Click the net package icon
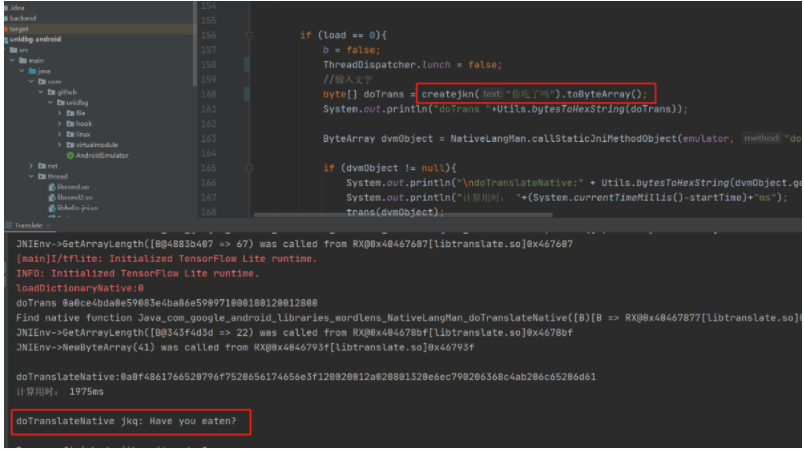Image resolution: width=804 pixels, height=451 pixels. (x=42, y=166)
